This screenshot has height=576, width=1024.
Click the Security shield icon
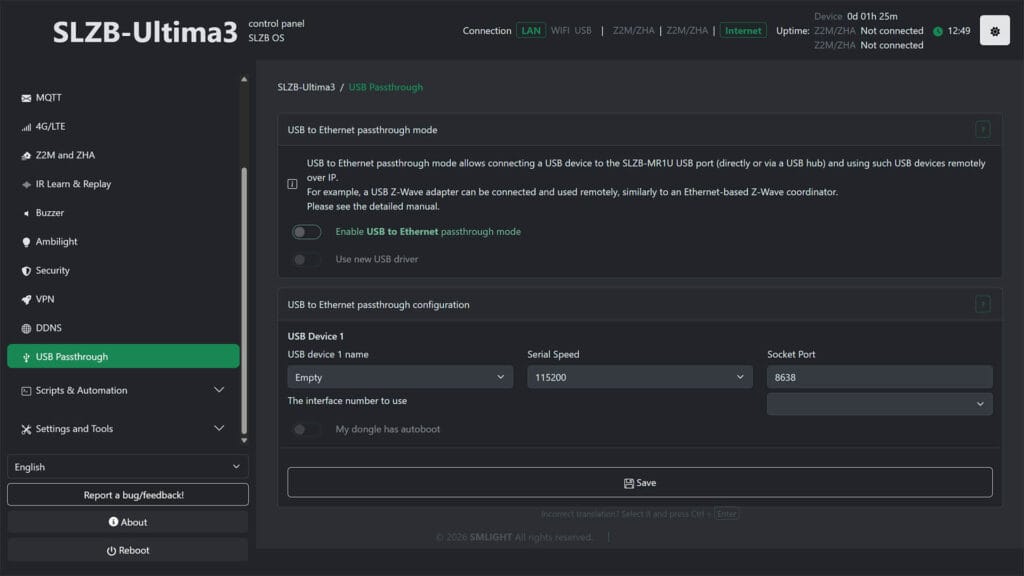[26, 271]
